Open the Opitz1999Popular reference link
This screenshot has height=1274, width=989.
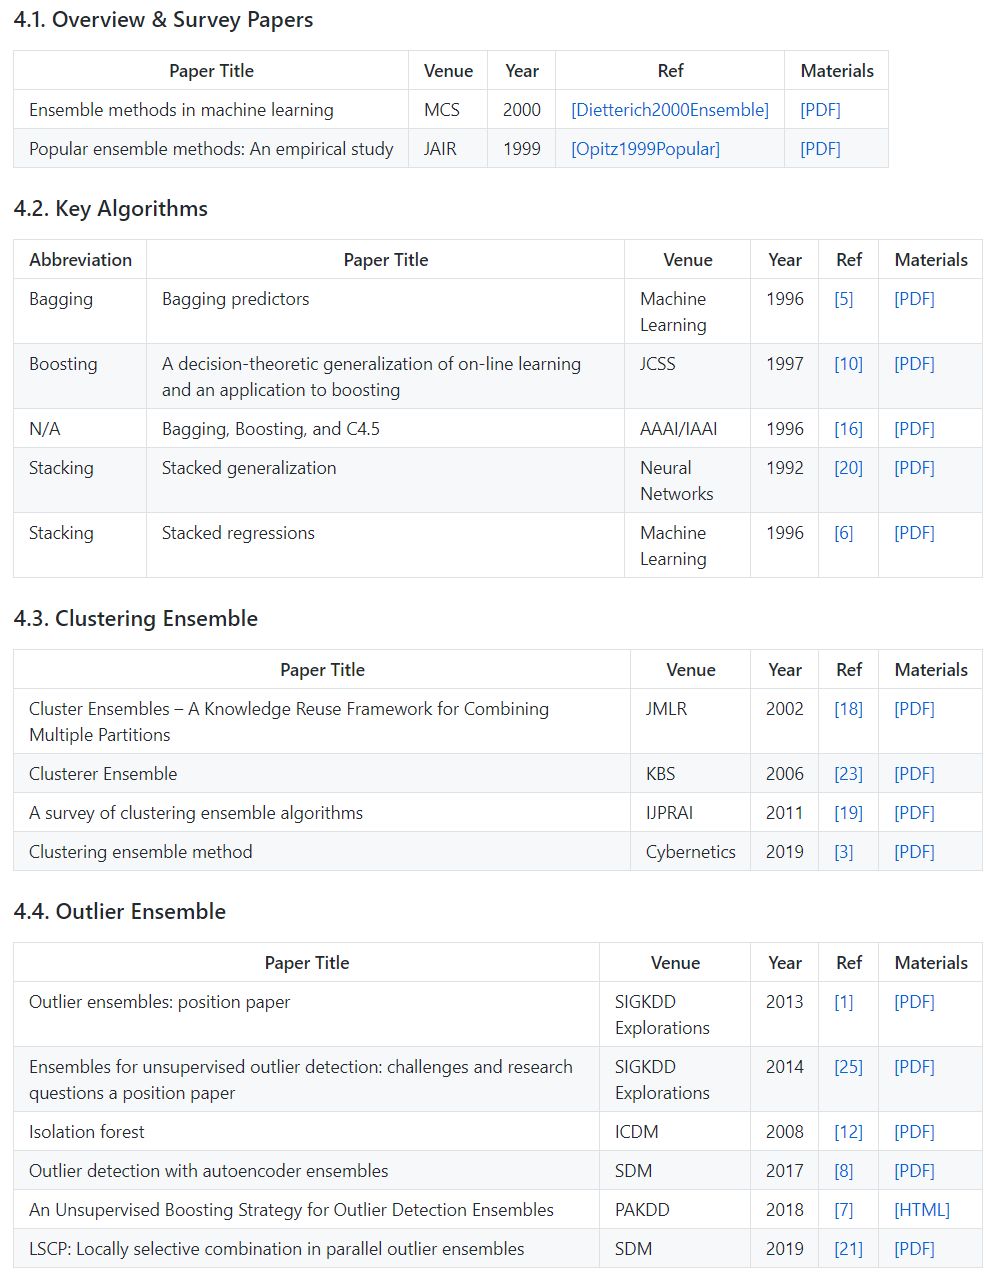(645, 149)
